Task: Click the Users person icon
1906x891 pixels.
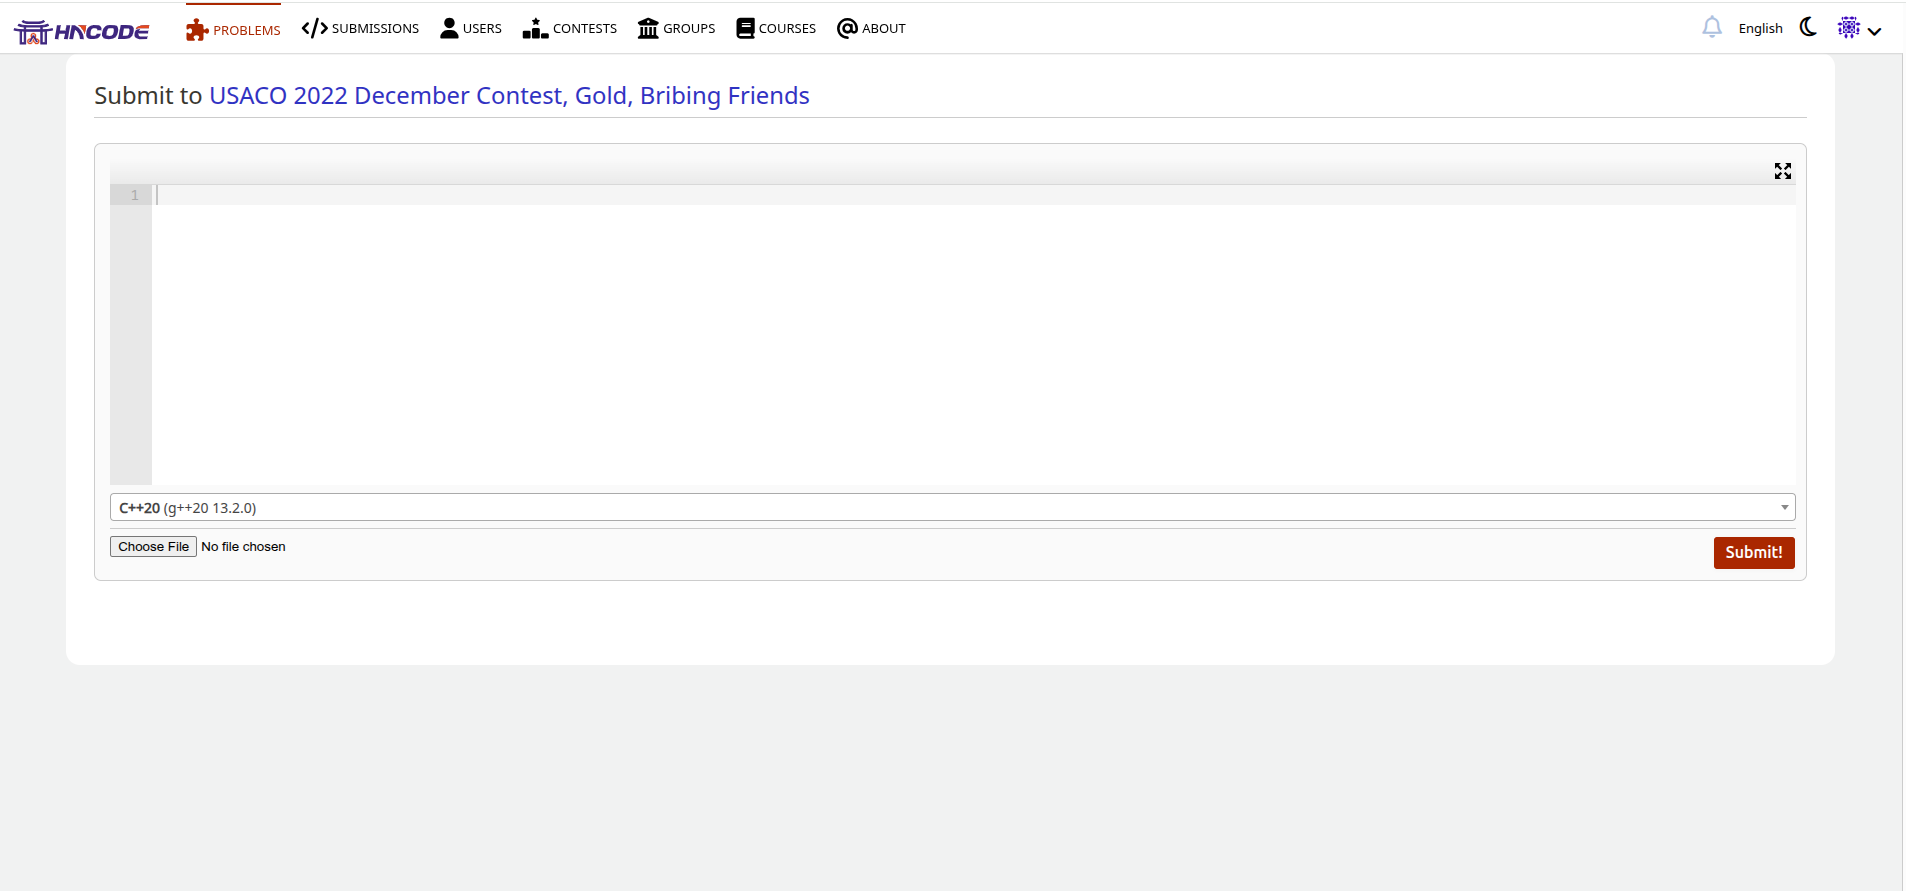Action: (x=449, y=28)
